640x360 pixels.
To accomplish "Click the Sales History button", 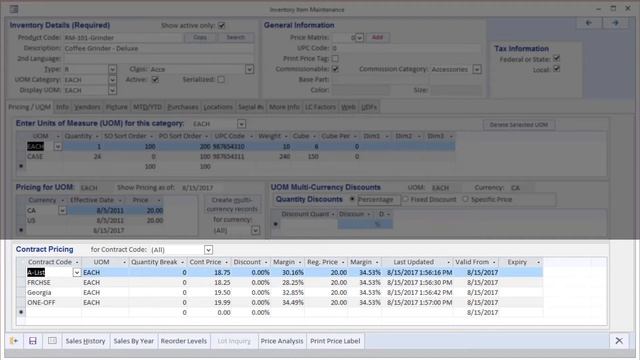I will click(85, 341).
